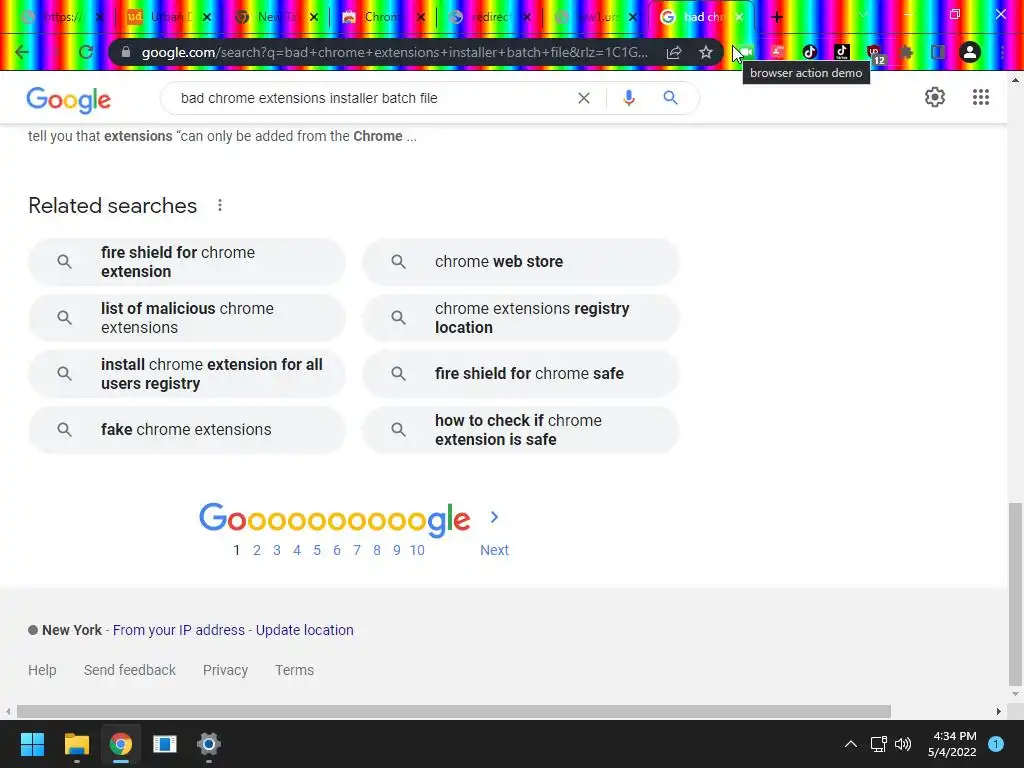The image size is (1024, 768).
Task: Open the Chrome profile avatar
Action: coord(970,52)
